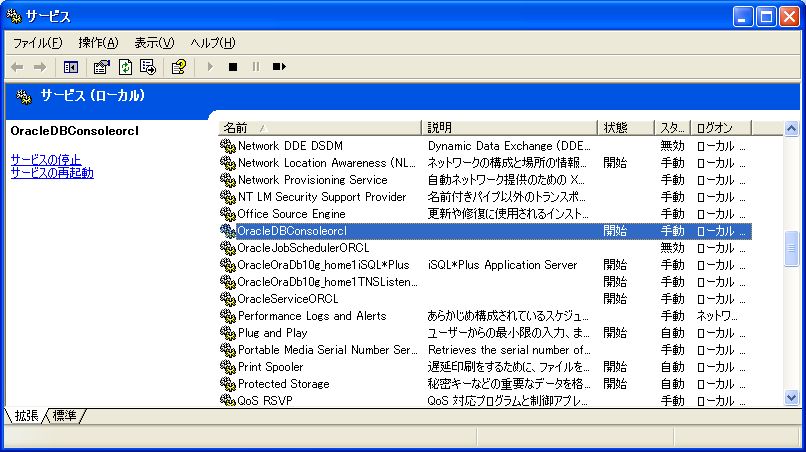Click gear icon of Network DDE DSDM
The image size is (806, 452).
point(227,146)
